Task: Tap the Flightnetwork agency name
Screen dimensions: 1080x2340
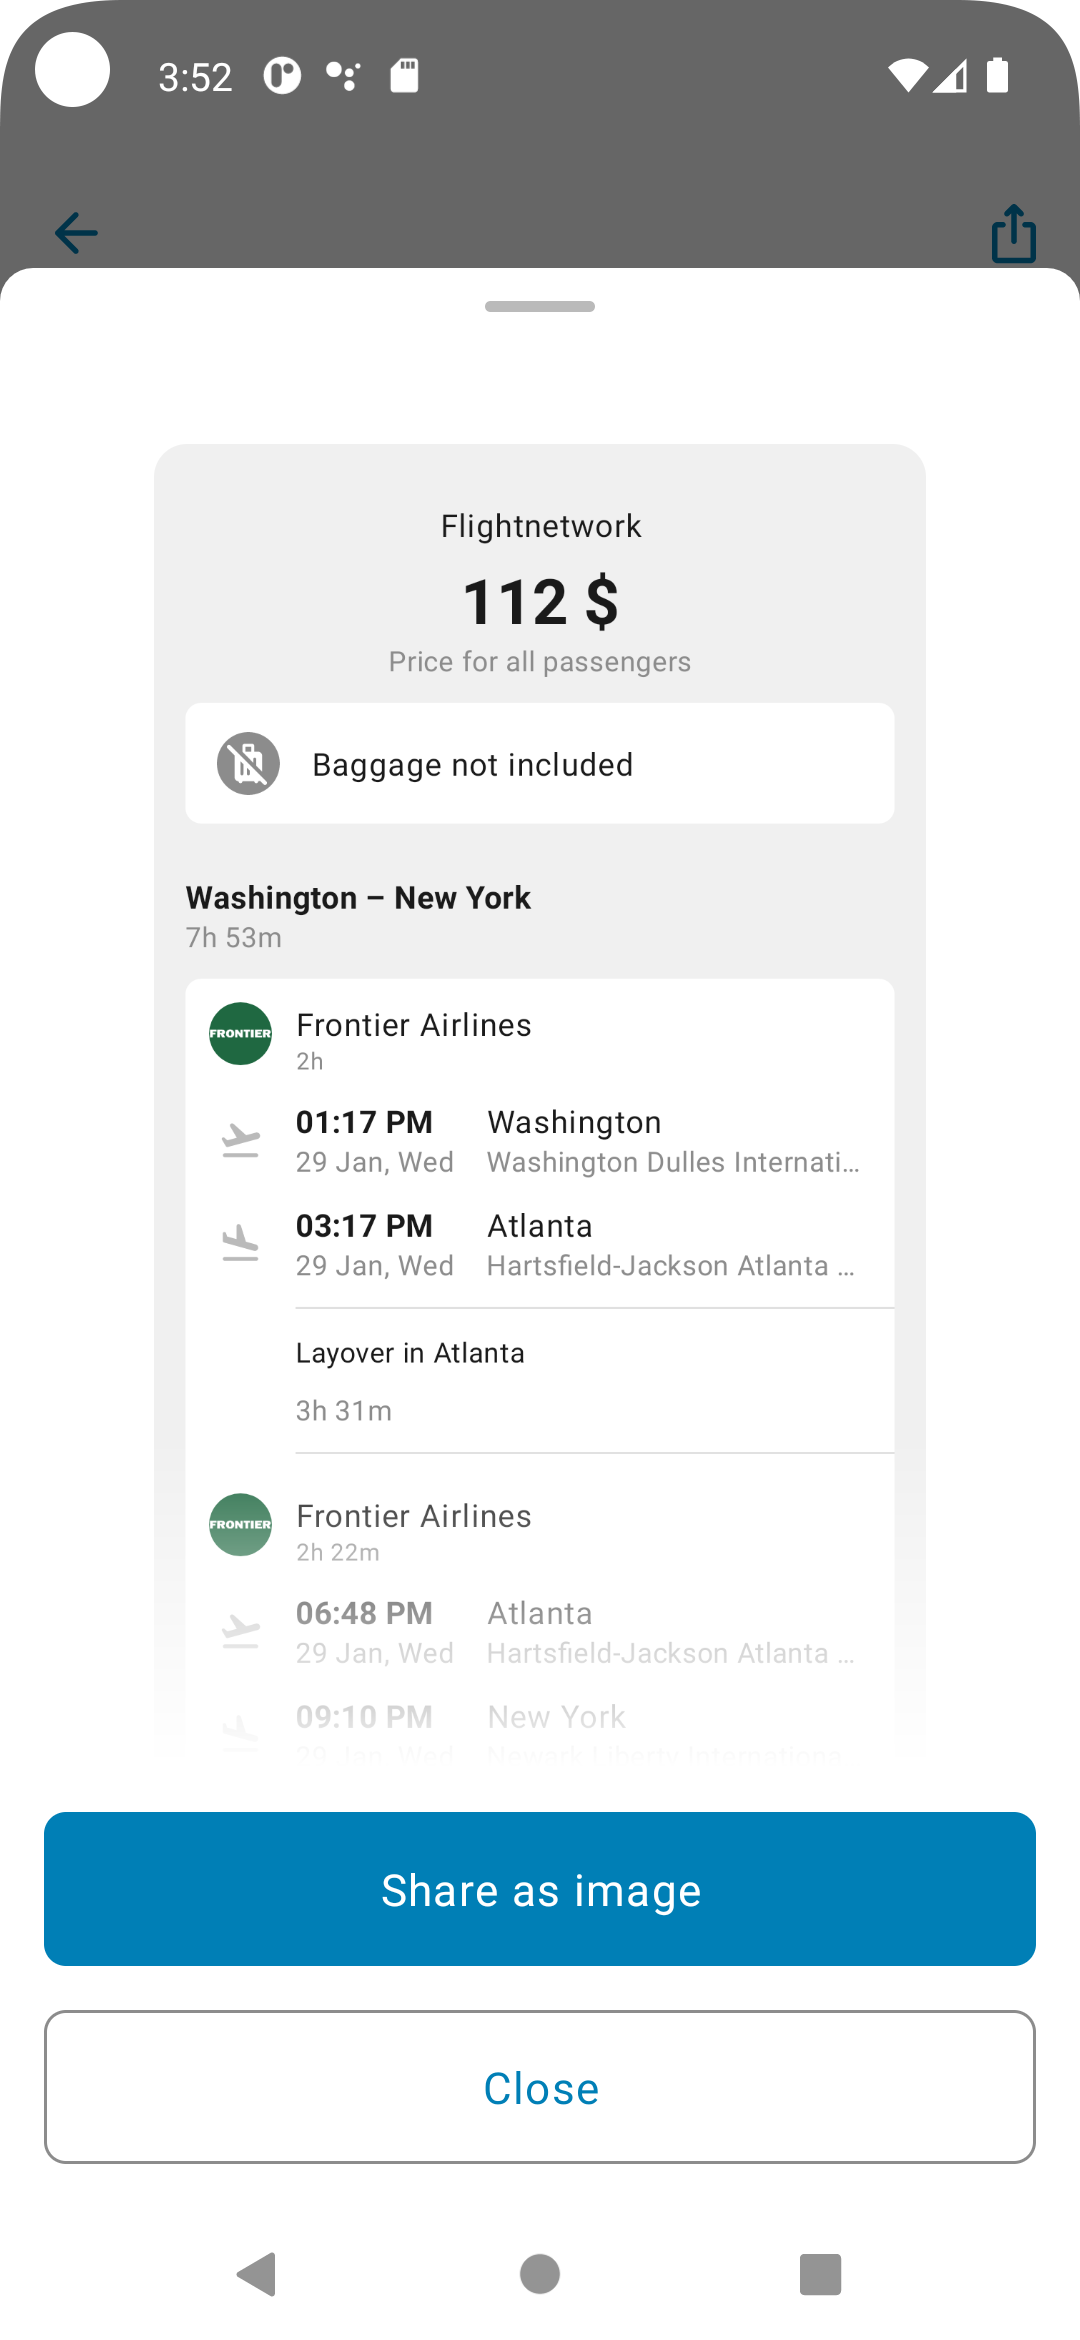Action: [540, 526]
